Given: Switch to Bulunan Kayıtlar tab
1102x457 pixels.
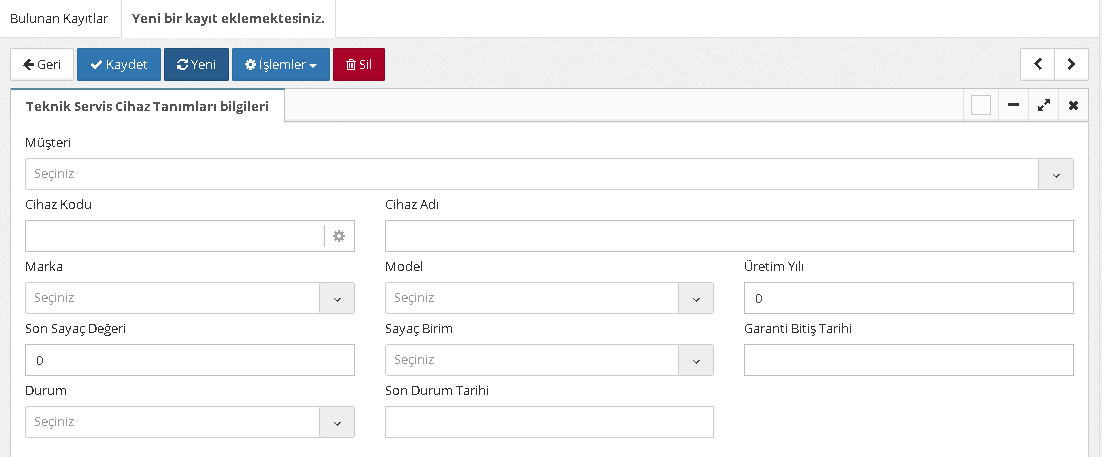Looking at the screenshot, I should [59, 18].
